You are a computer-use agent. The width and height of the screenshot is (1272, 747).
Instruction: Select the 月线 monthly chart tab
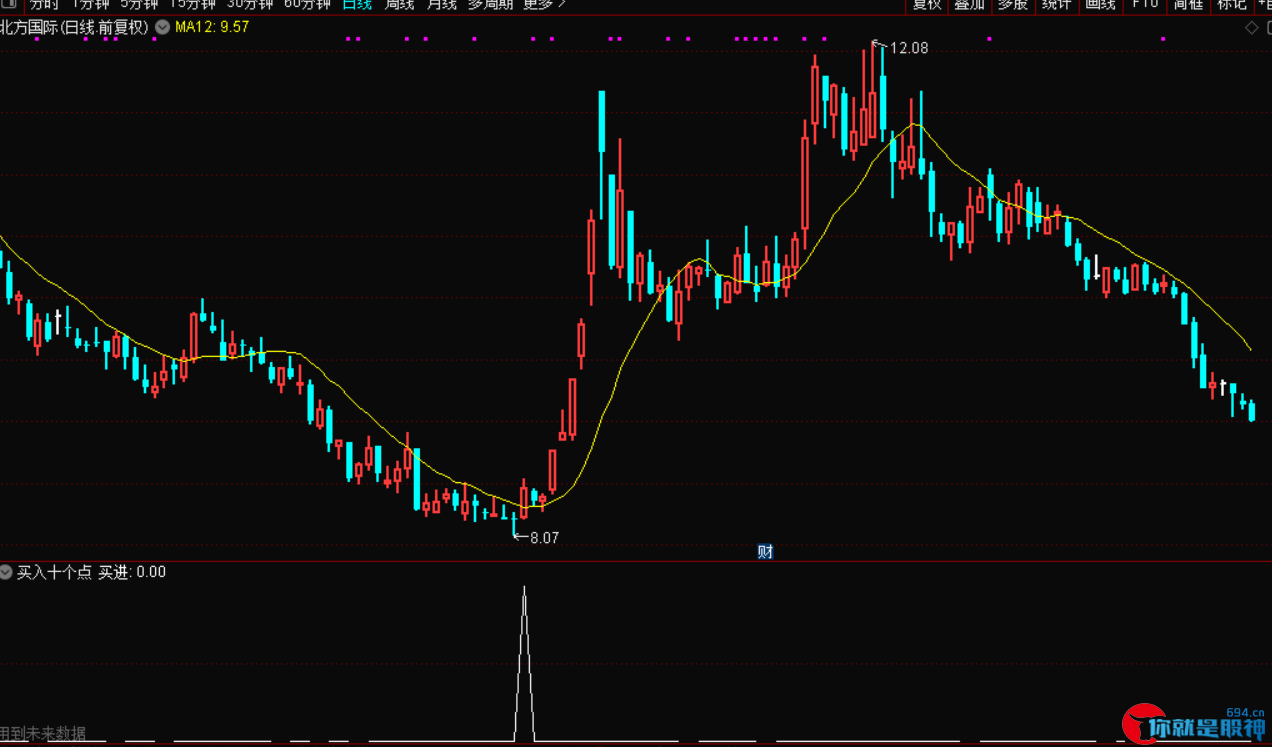click(x=442, y=4)
